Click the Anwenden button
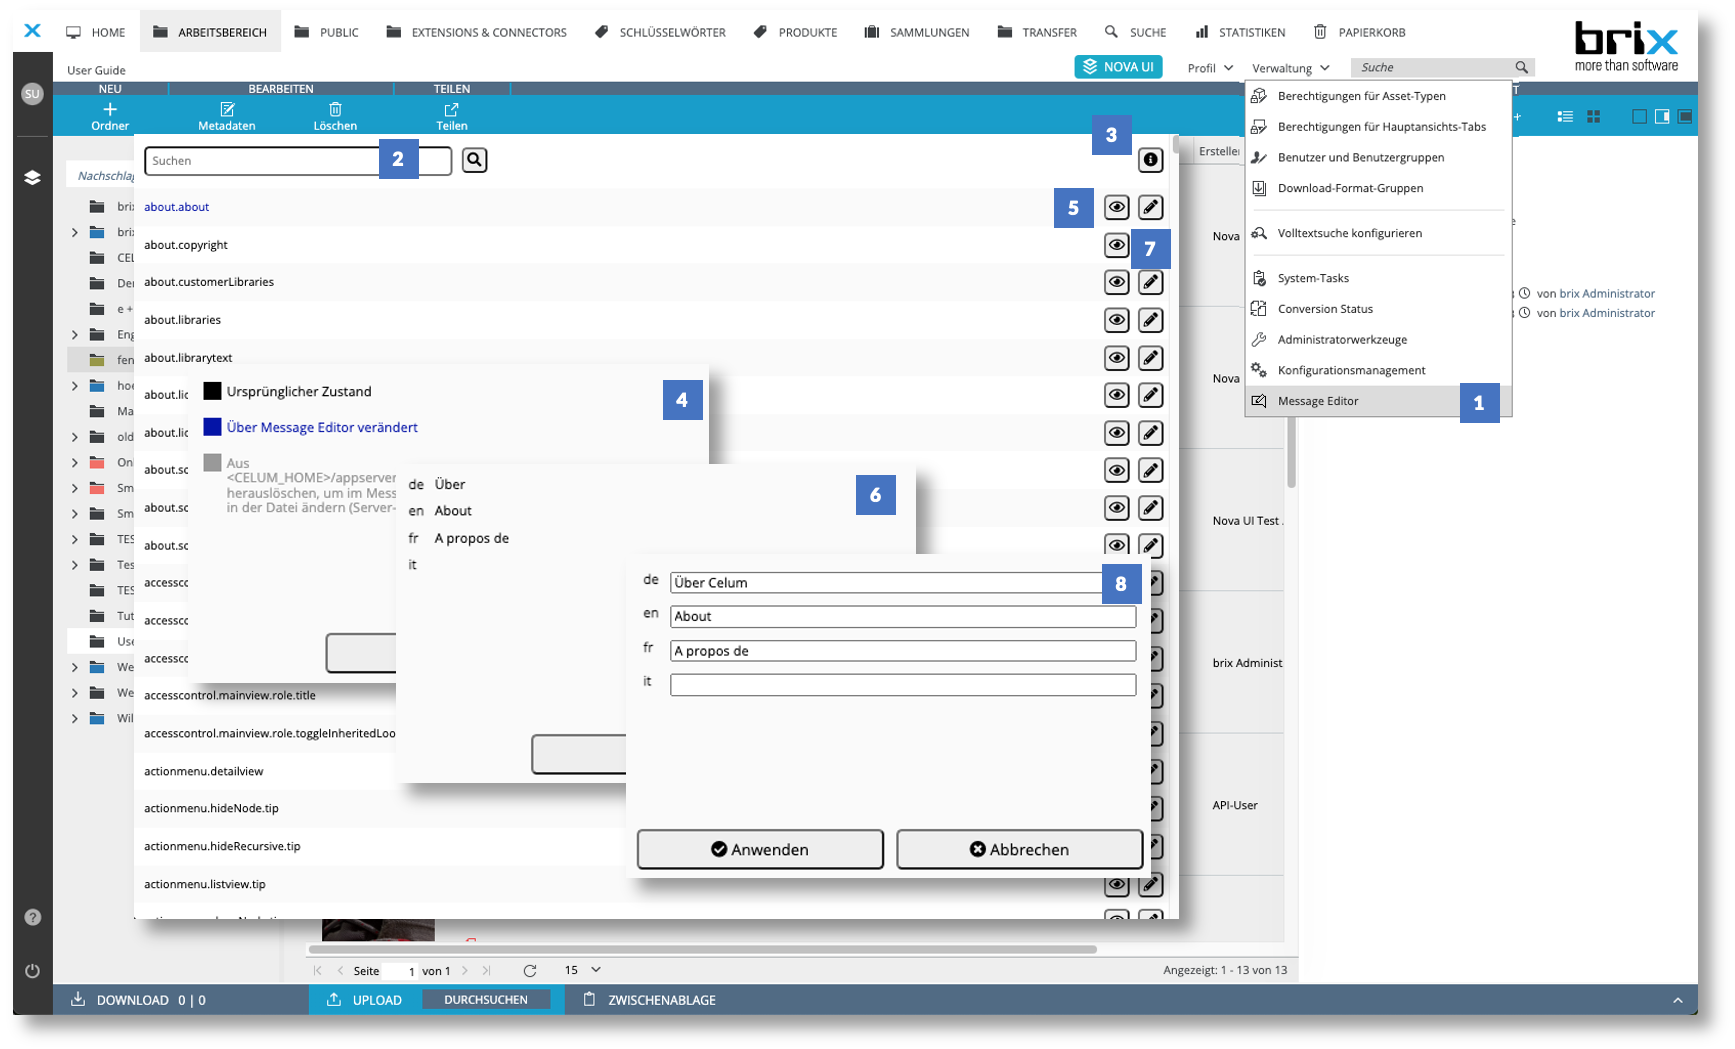 click(x=760, y=849)
